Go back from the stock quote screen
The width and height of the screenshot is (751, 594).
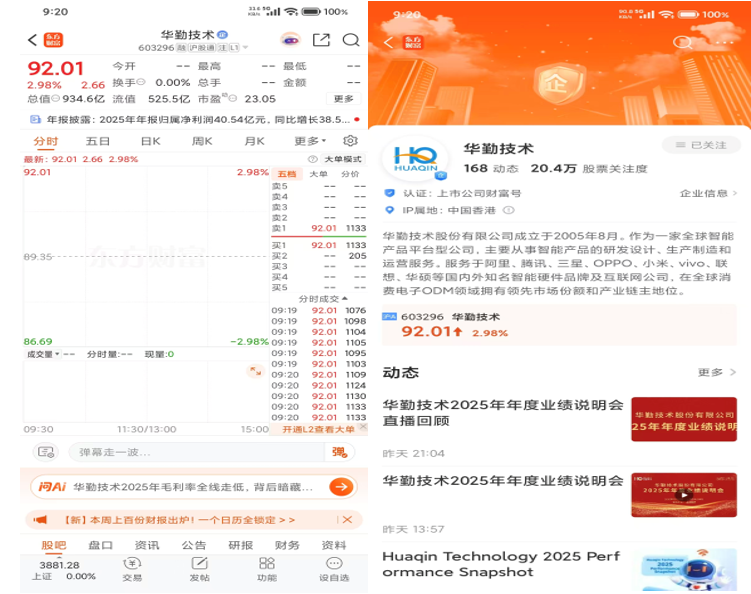pyautogui.click(x=32, y=40)
